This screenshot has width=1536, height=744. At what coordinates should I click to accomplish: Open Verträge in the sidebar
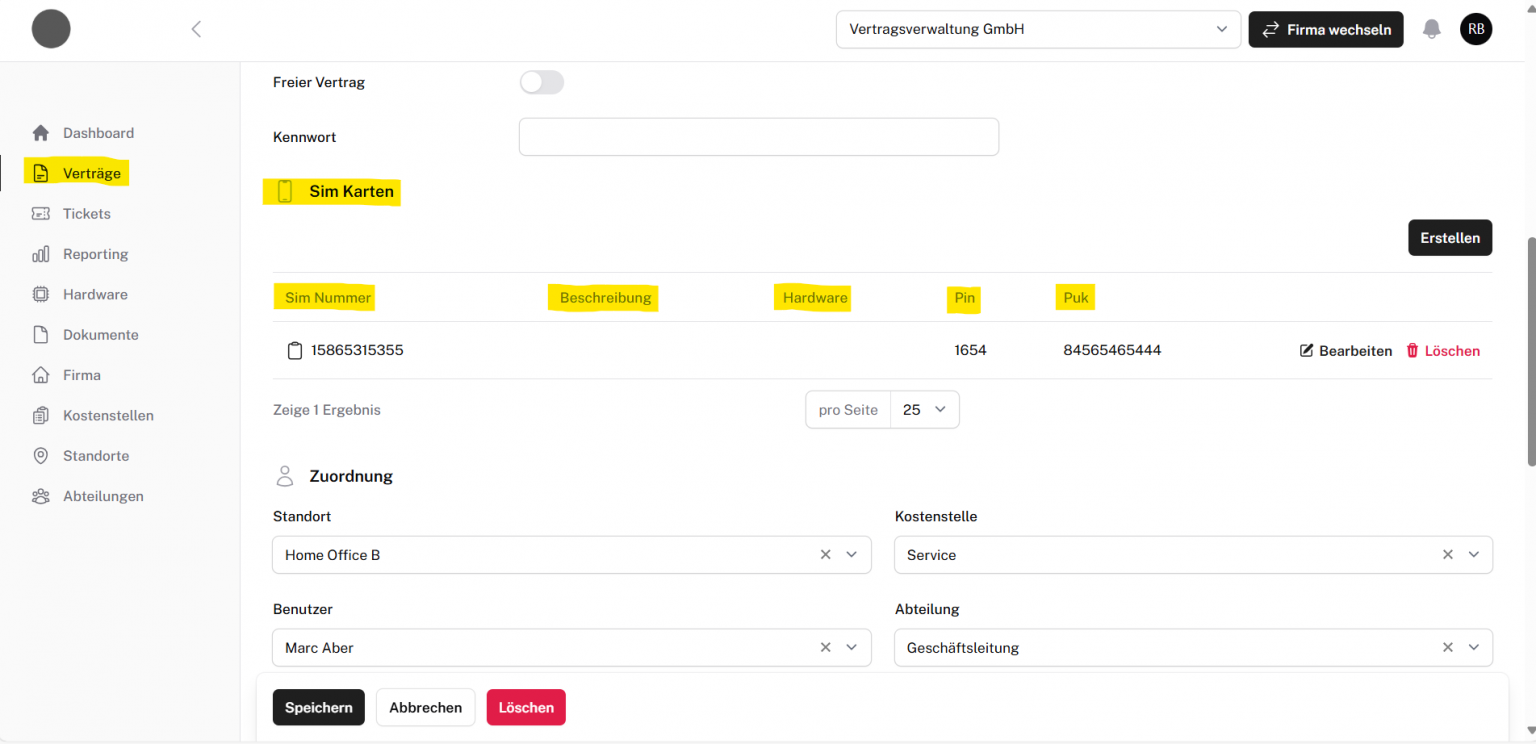(x=91, y=174)
